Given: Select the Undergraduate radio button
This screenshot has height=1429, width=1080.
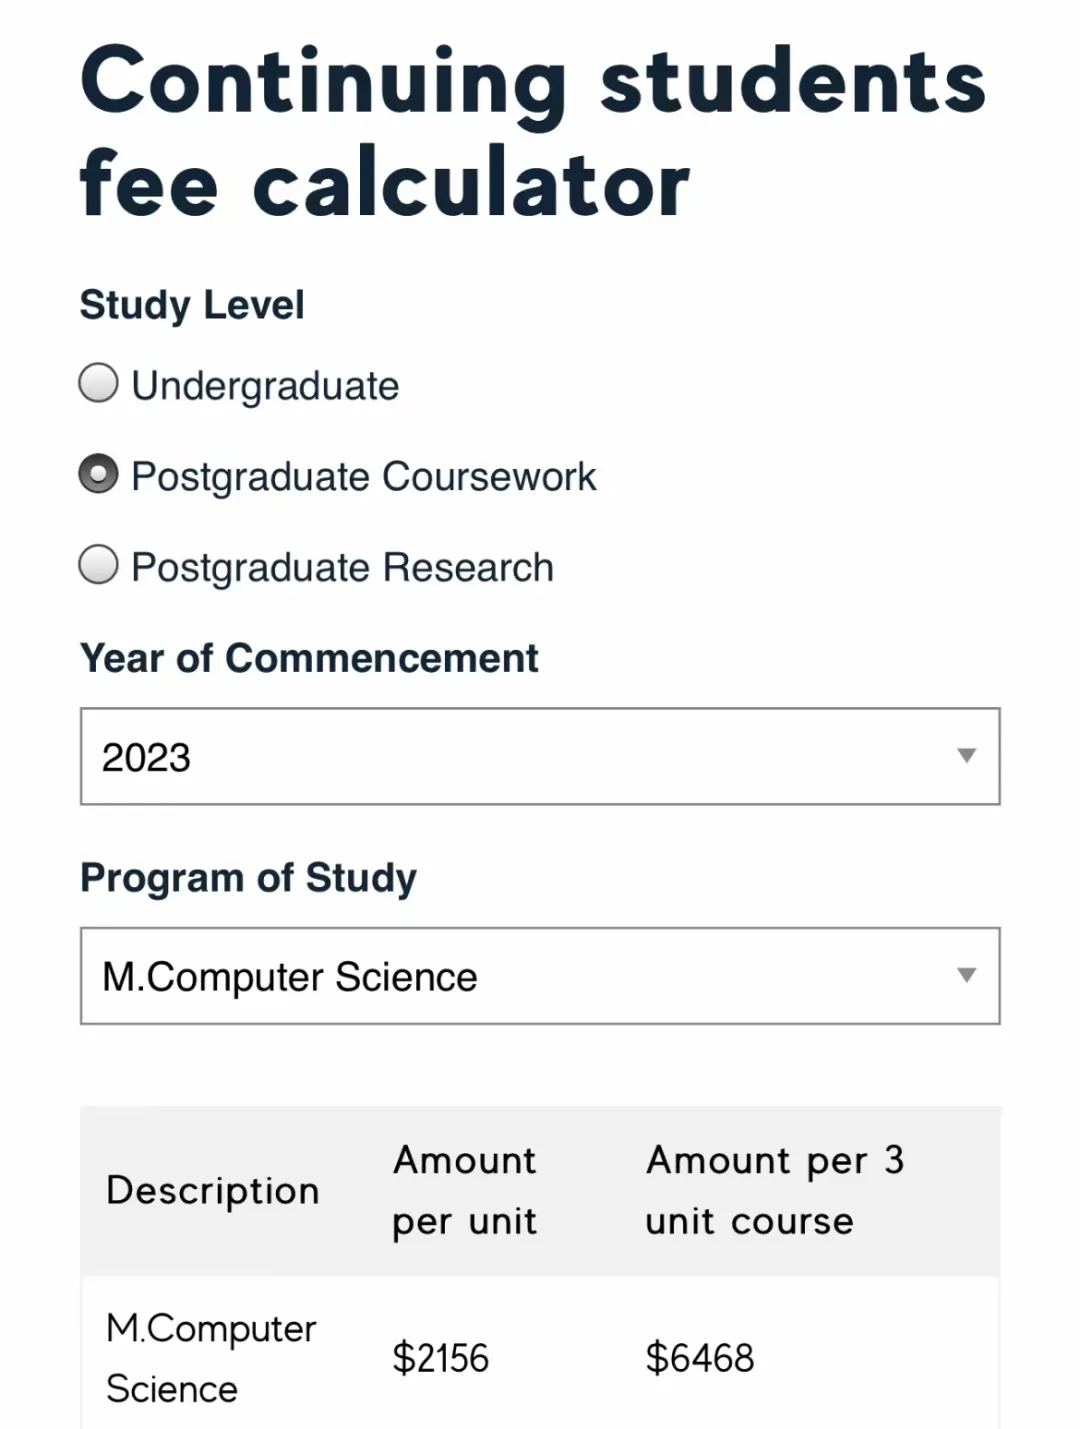Looking at the screenshot, I should click(x=98, y=383).
